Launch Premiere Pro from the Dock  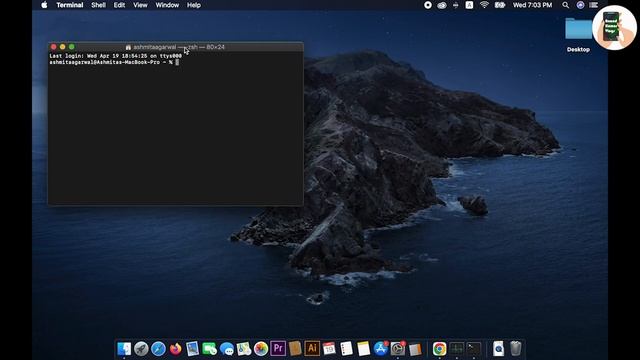coord(278,349)
